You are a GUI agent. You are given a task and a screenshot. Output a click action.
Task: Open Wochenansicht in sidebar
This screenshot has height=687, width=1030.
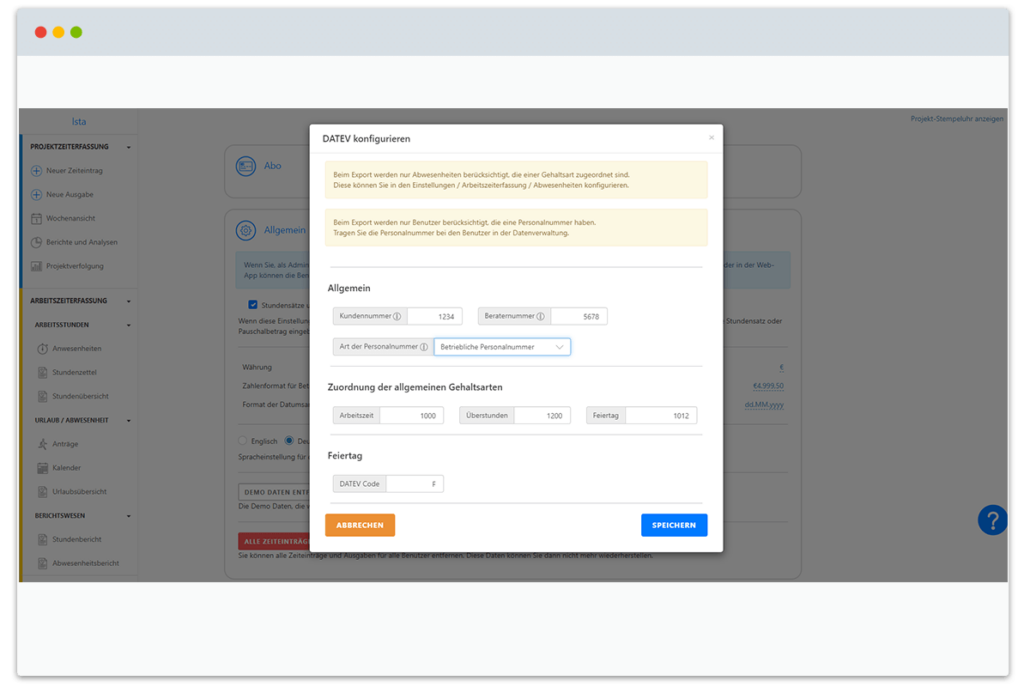point(70,219)
